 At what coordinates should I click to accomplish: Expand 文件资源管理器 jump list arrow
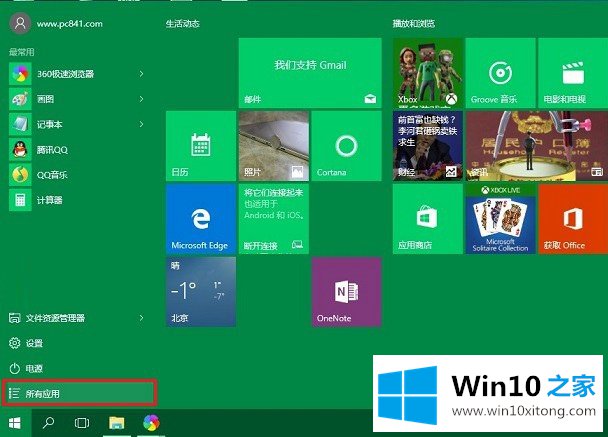[x=142, y=318]
